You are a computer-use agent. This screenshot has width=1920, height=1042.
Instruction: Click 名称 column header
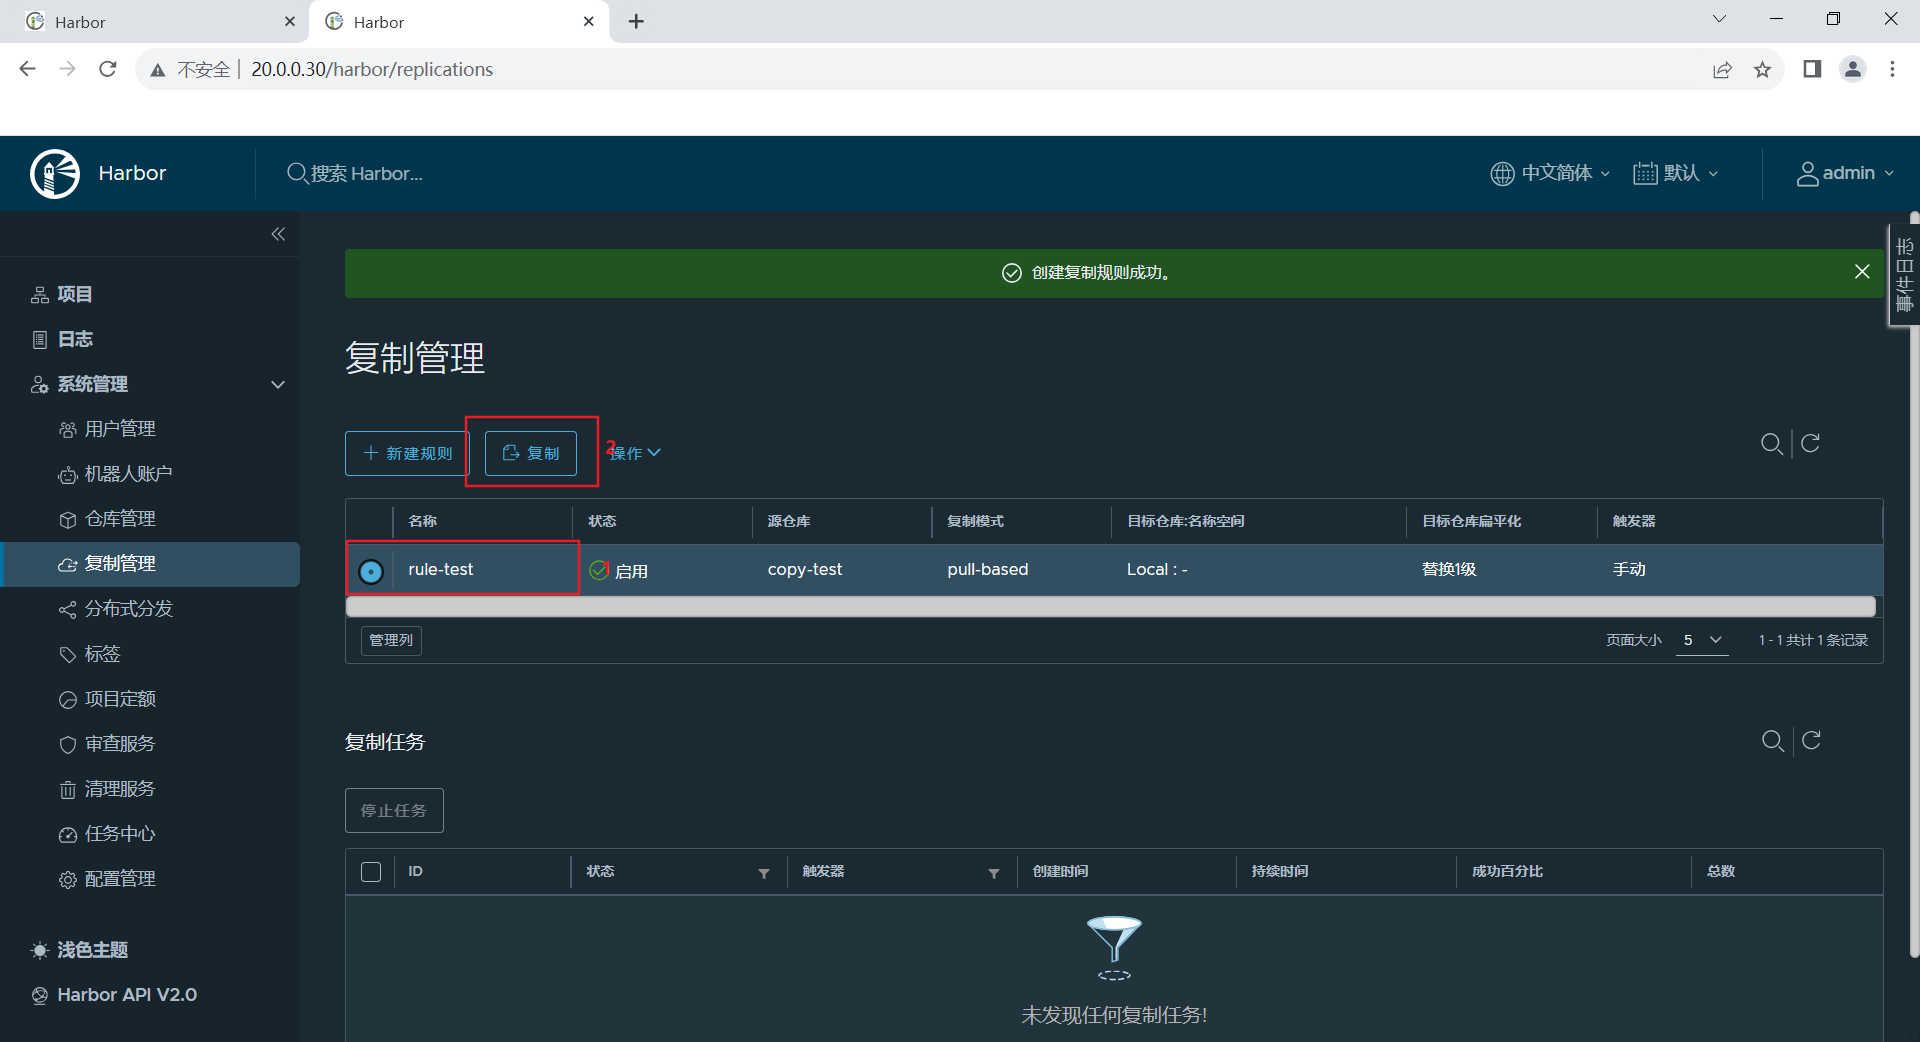(423, 521)
